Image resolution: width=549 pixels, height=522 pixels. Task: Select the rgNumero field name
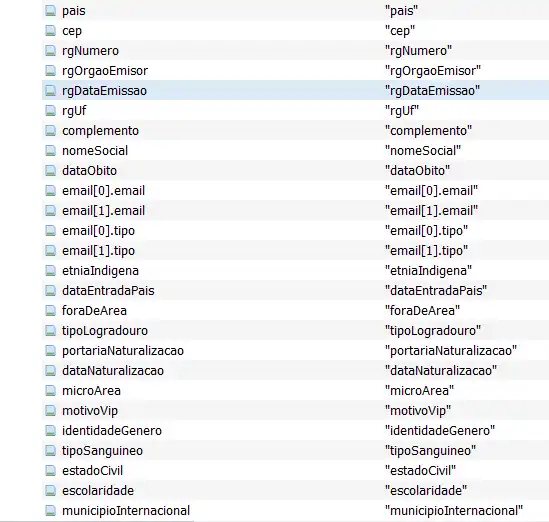point(90,51)
